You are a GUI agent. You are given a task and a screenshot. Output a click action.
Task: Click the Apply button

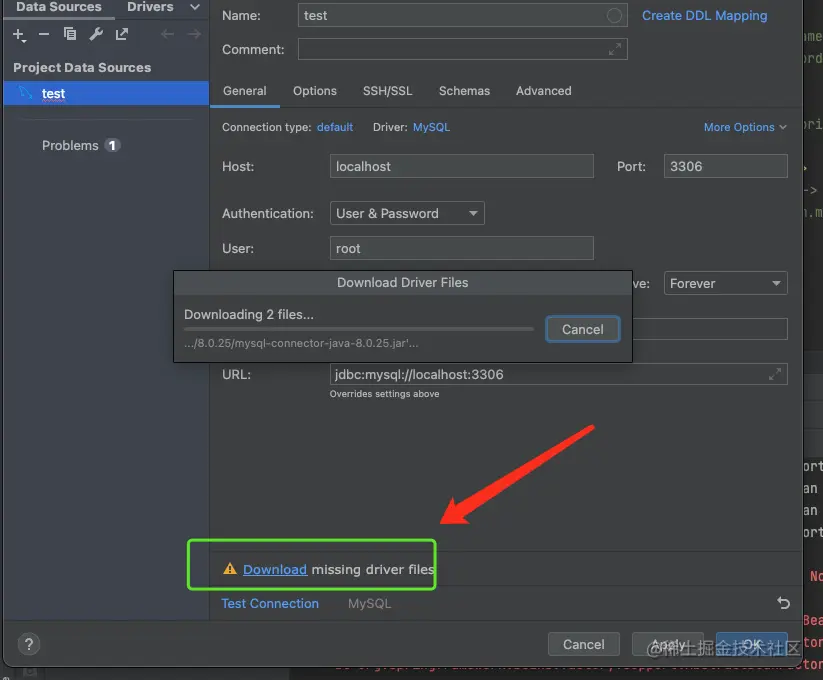[x=668, y=644]
